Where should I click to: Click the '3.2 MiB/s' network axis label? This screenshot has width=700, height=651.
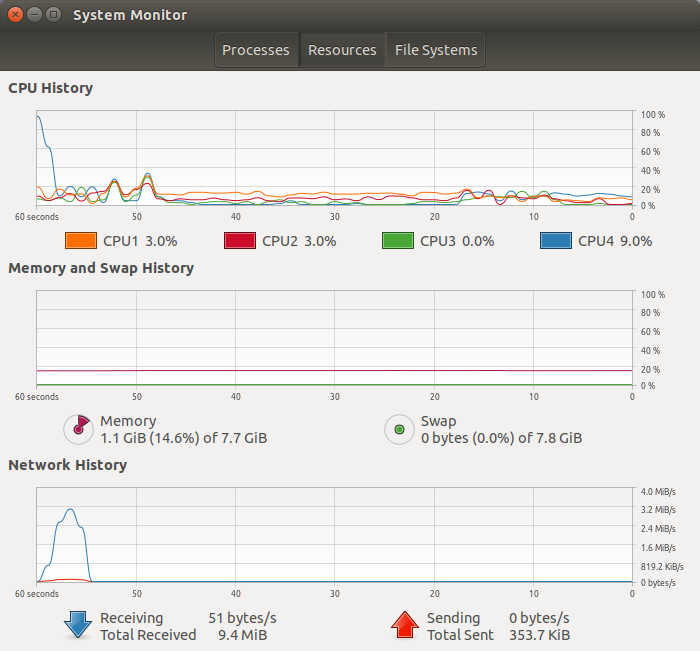658,510
